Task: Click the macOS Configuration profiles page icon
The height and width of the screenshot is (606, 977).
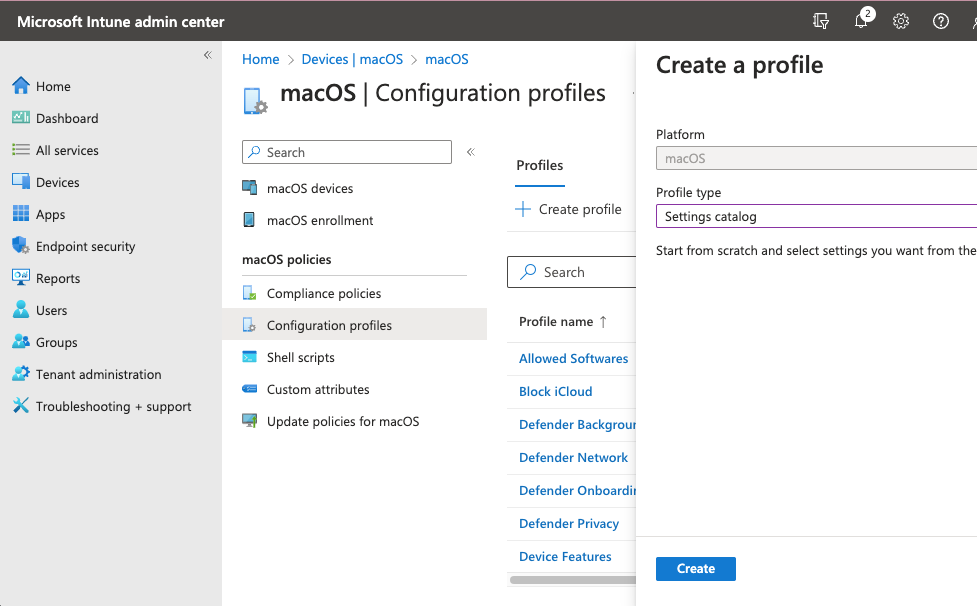Action: click(x=255, y=102)
